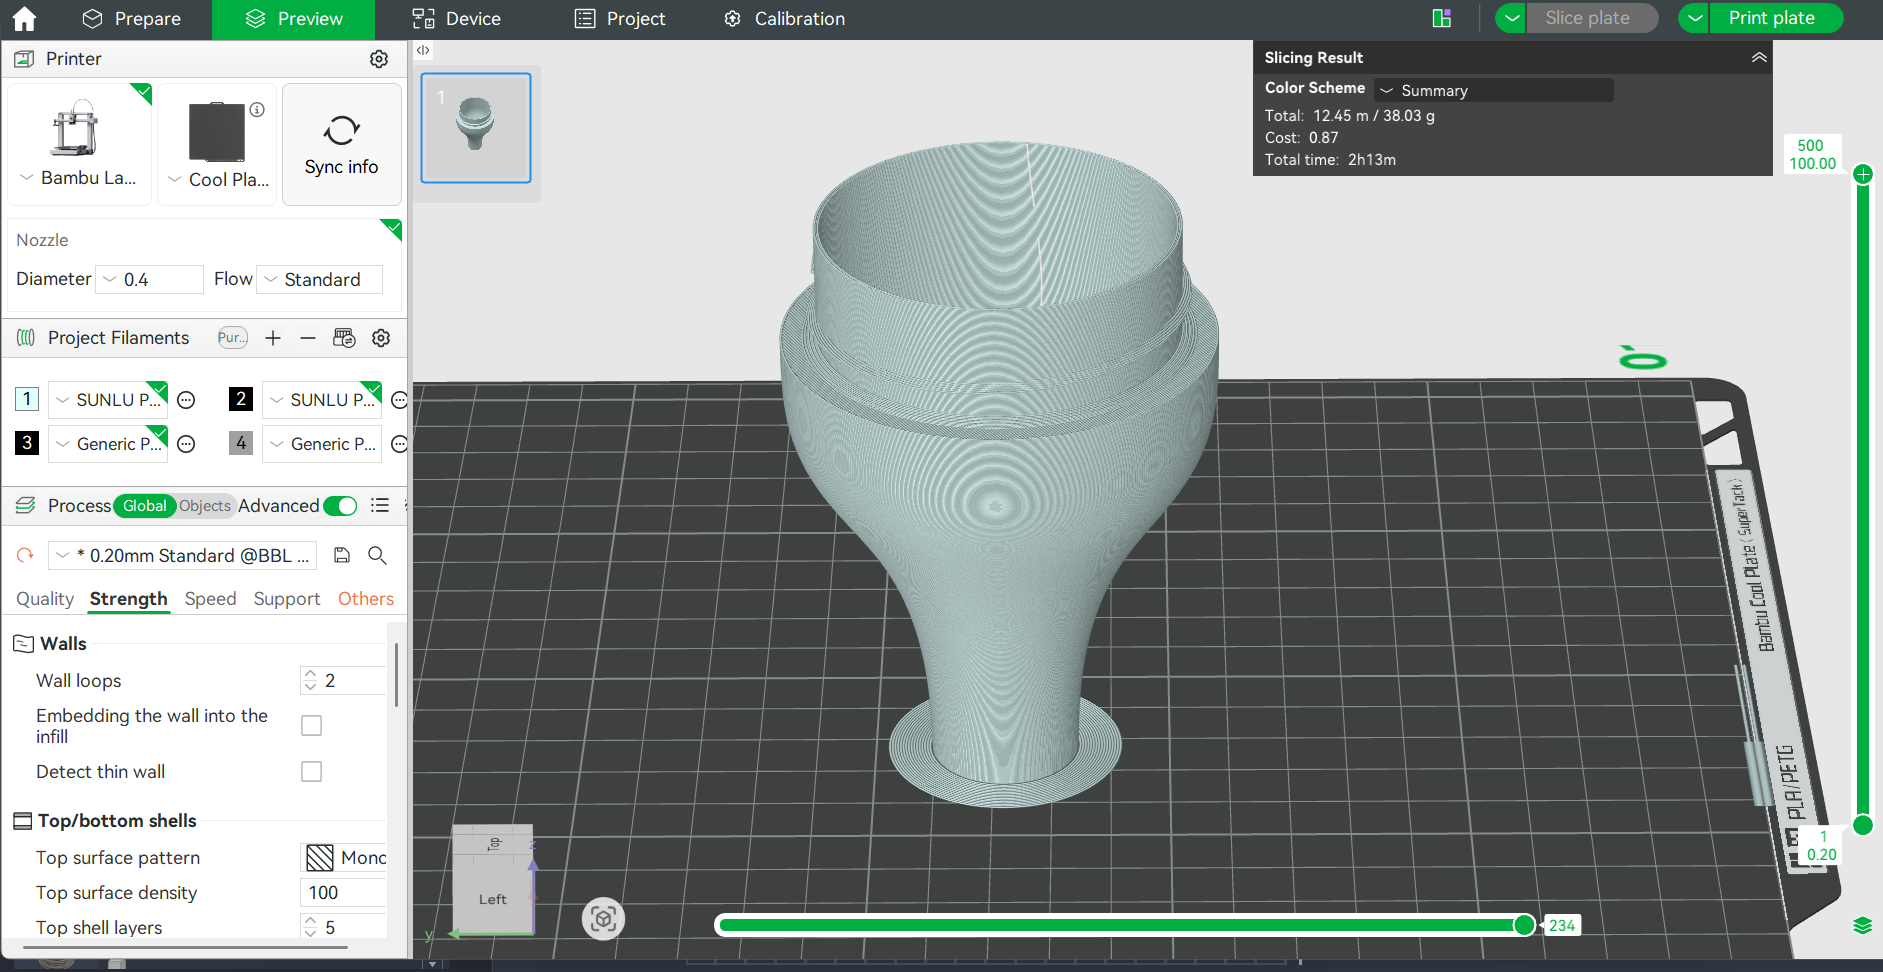Open nozzle Flow type dropdown
The width and height of the screenshot is (1883, 972).
click(320, 280)
